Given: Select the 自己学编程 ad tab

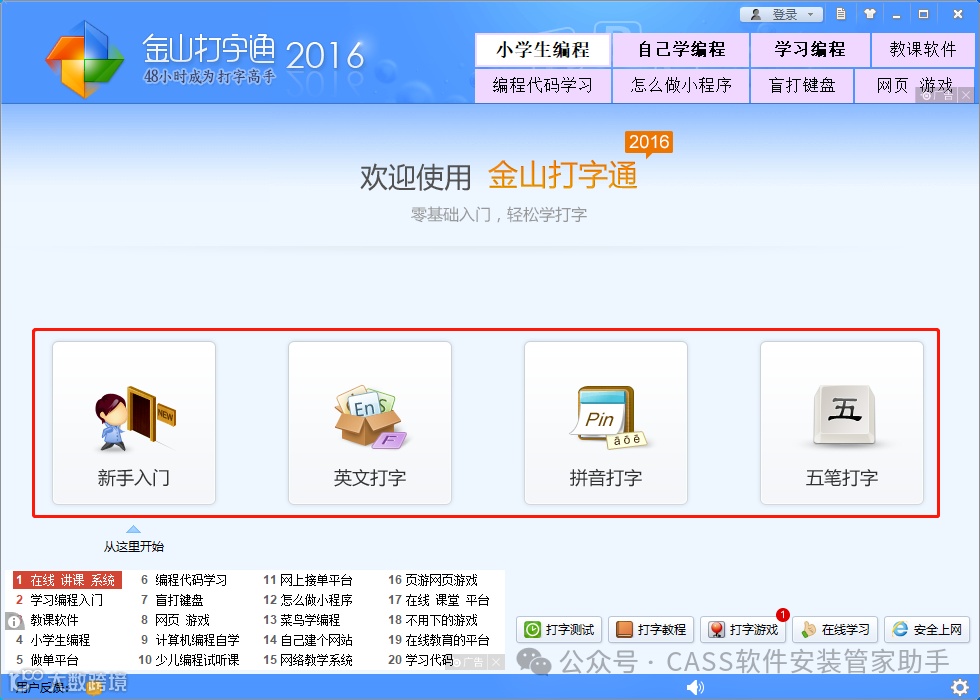Looking at the screenshot, I should coord(681,49).
